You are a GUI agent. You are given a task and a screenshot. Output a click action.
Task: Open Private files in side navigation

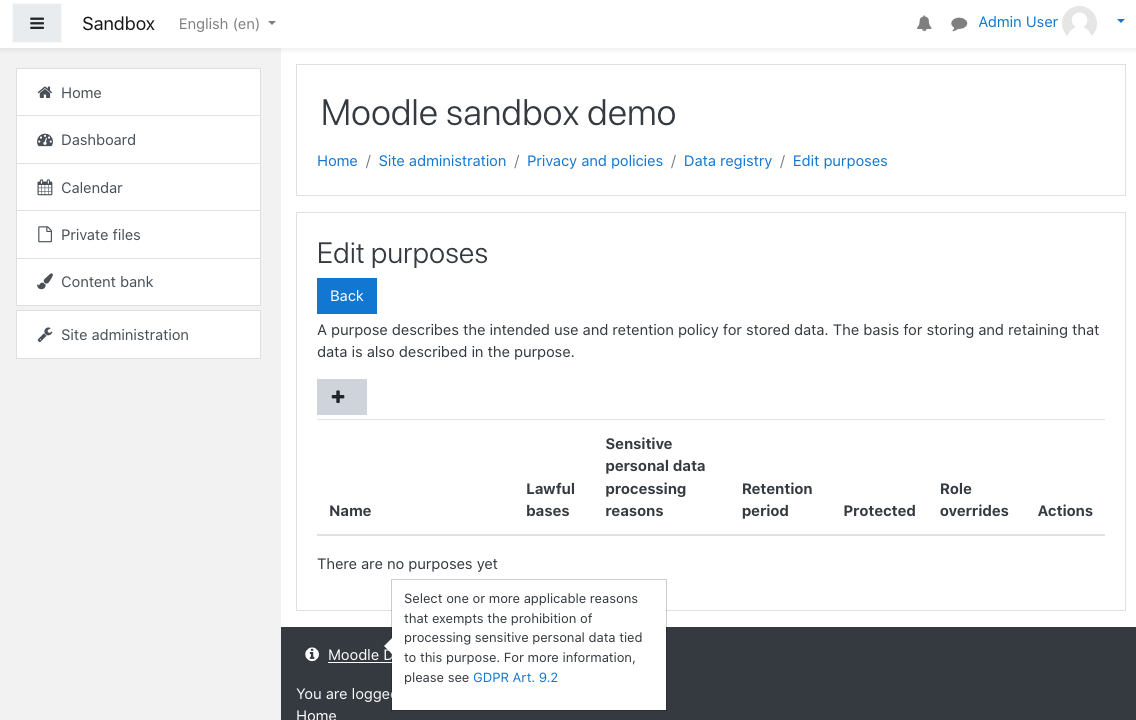138,235
